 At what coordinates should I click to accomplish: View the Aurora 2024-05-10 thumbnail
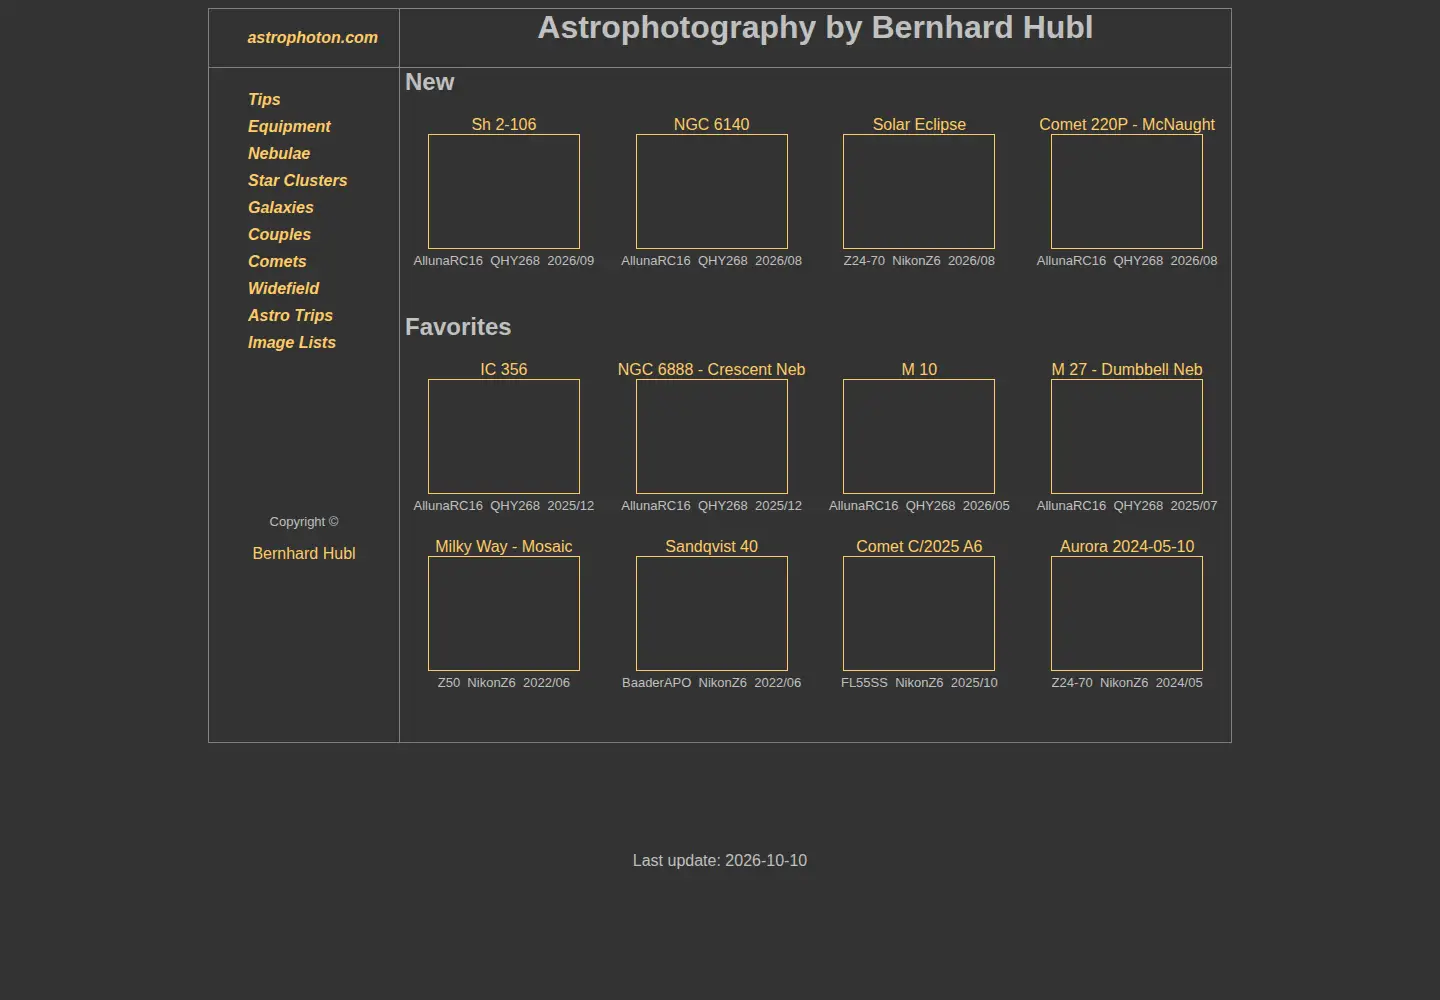pos(1127,613)
